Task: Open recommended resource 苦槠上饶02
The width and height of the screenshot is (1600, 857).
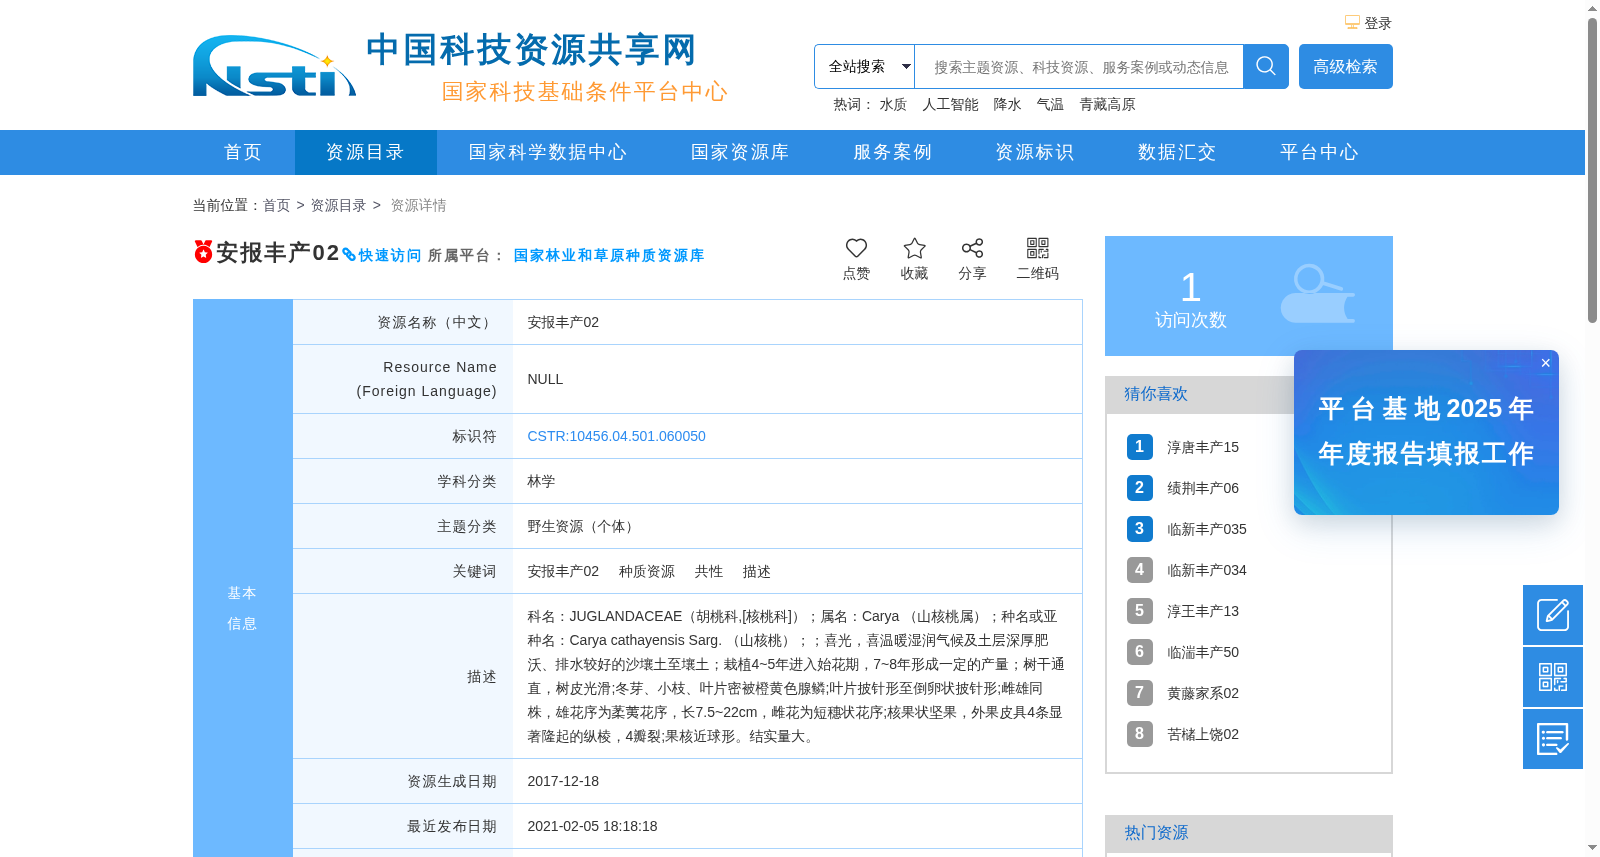Action: [x=1203, y=734]
